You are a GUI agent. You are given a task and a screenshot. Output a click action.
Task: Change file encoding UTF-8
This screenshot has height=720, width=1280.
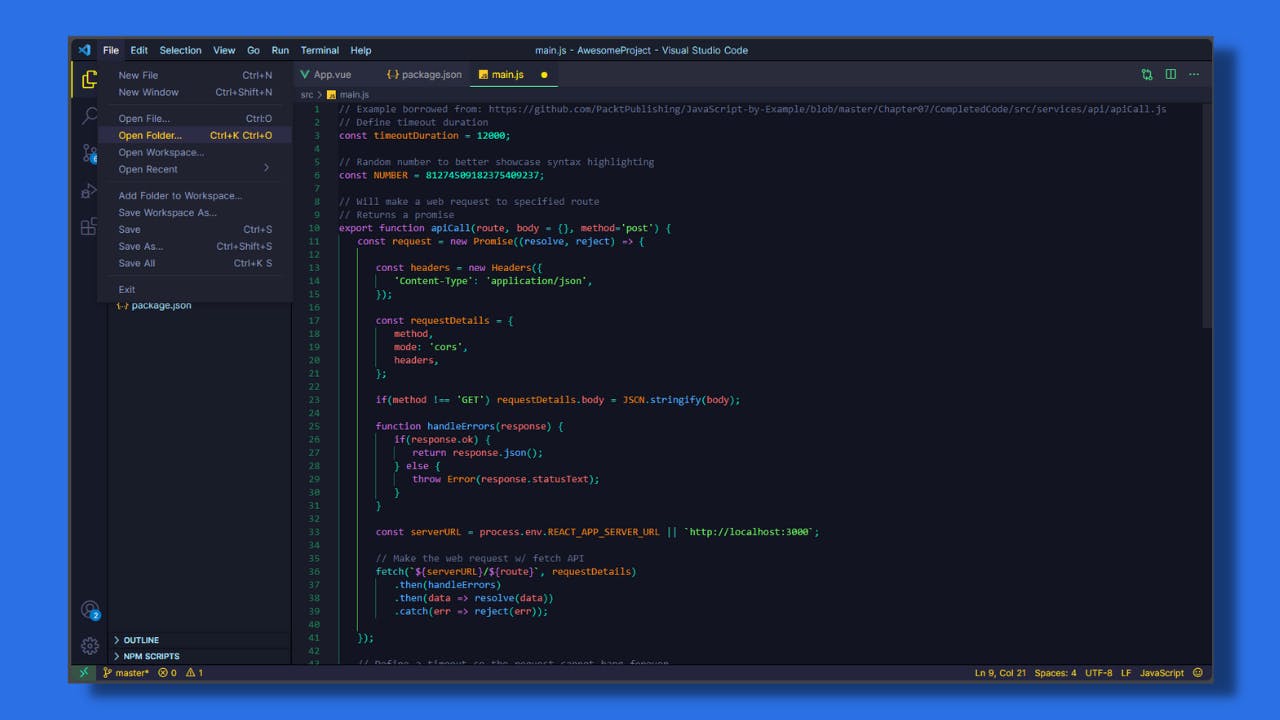1098,673
